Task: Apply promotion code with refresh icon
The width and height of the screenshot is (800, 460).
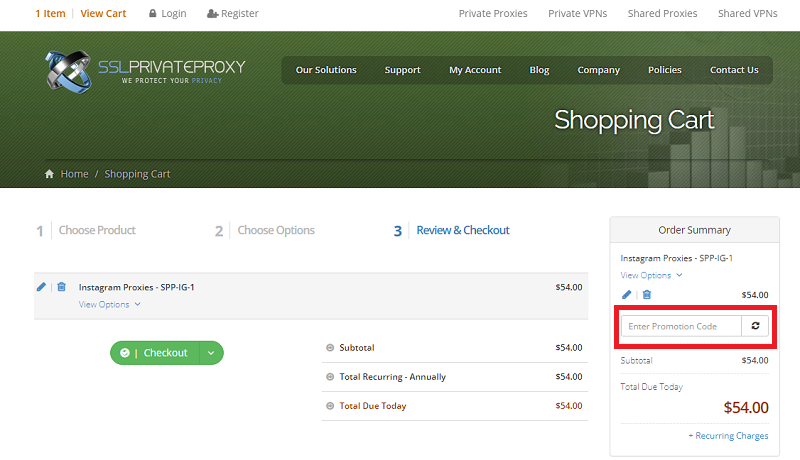Action: tap(755, 326)
